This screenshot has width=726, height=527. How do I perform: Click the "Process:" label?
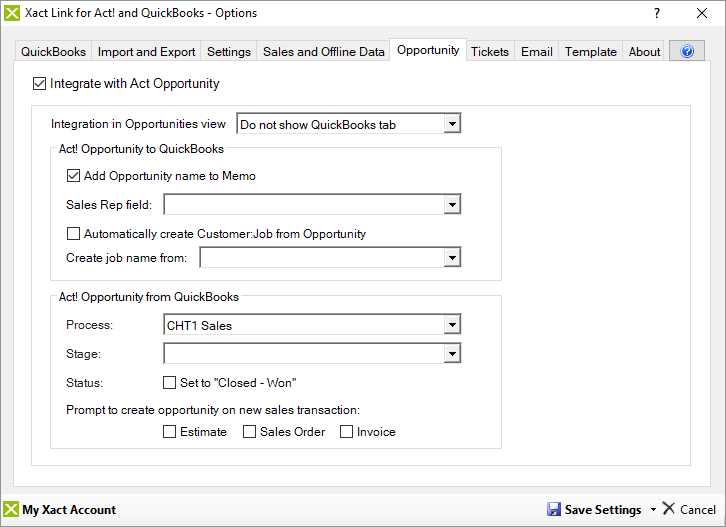click(89, 325)
